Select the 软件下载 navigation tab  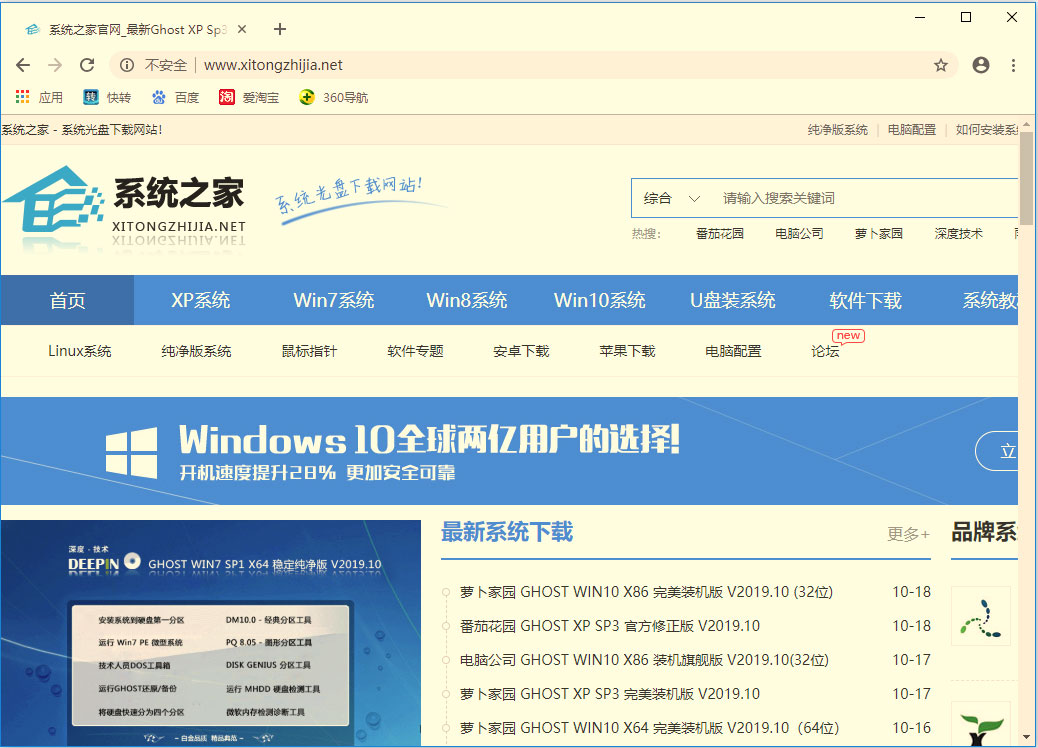pos(865,300)
